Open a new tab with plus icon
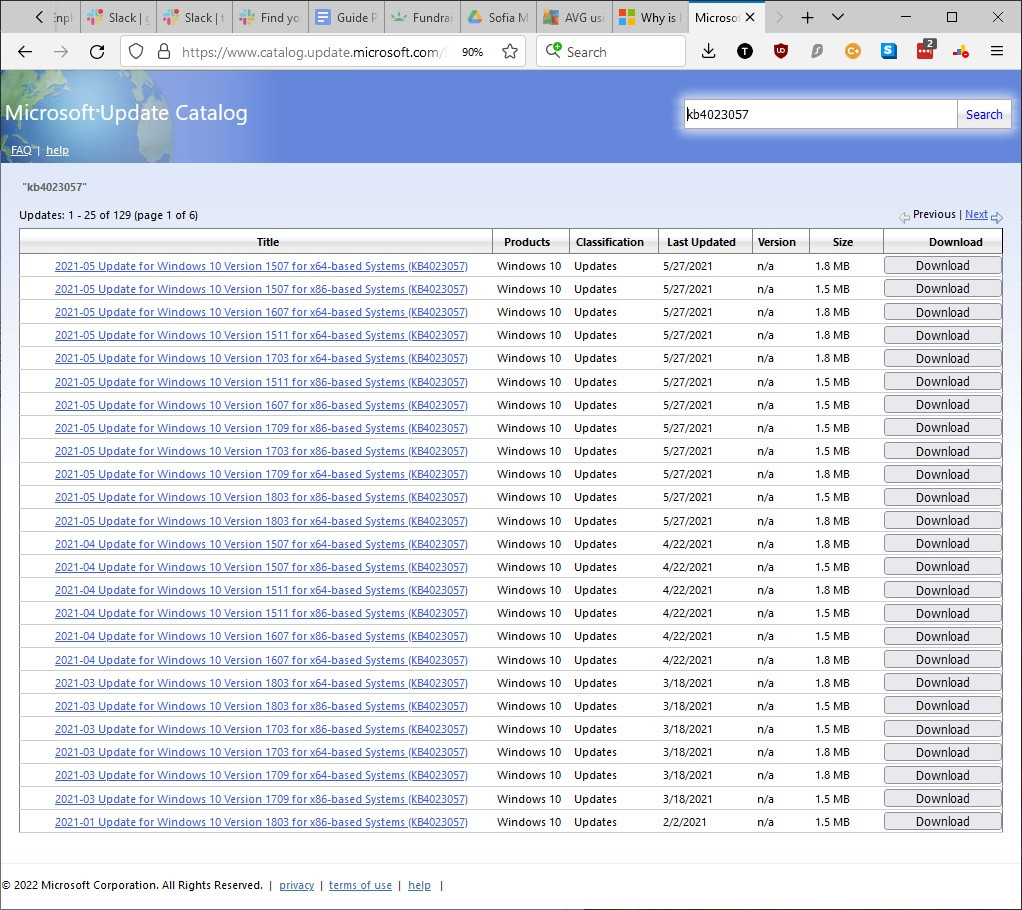Screen dimensions: 1022x910 pyautogui.click(x=807, y=18)
